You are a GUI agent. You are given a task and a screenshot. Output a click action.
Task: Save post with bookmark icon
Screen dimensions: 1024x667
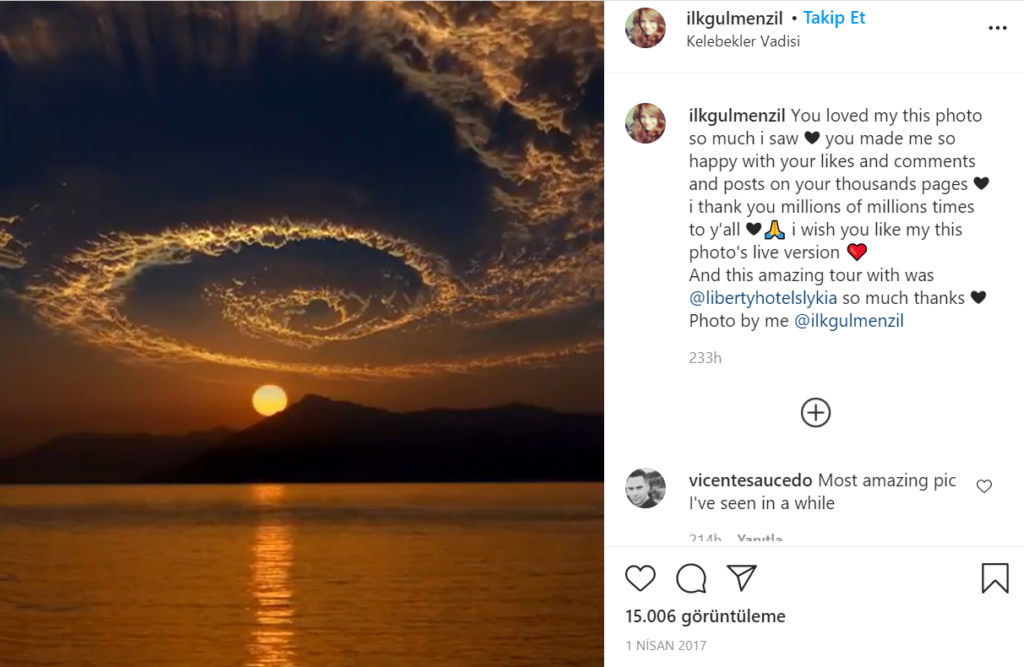point(994,578)
